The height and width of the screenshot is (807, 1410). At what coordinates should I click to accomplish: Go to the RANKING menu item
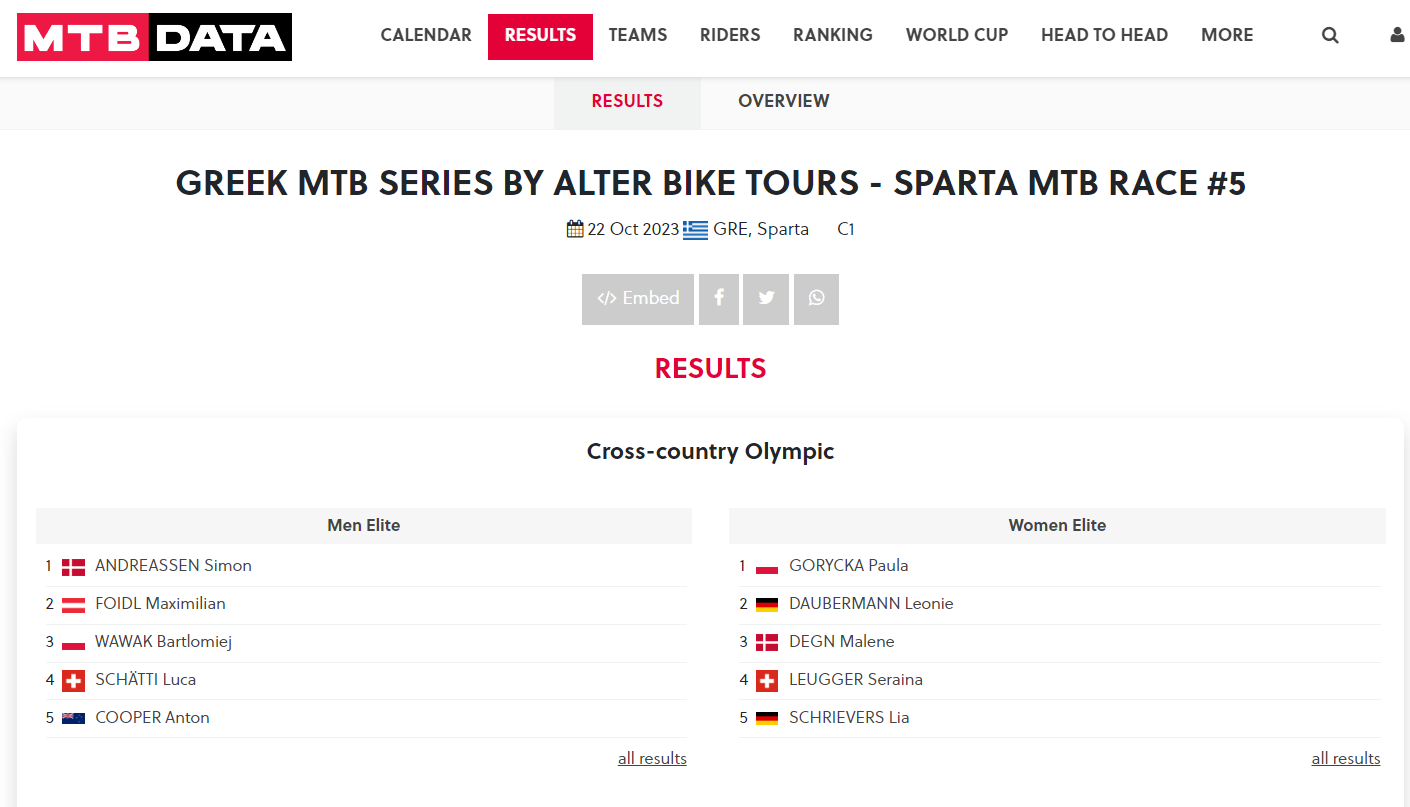(833, 35)
